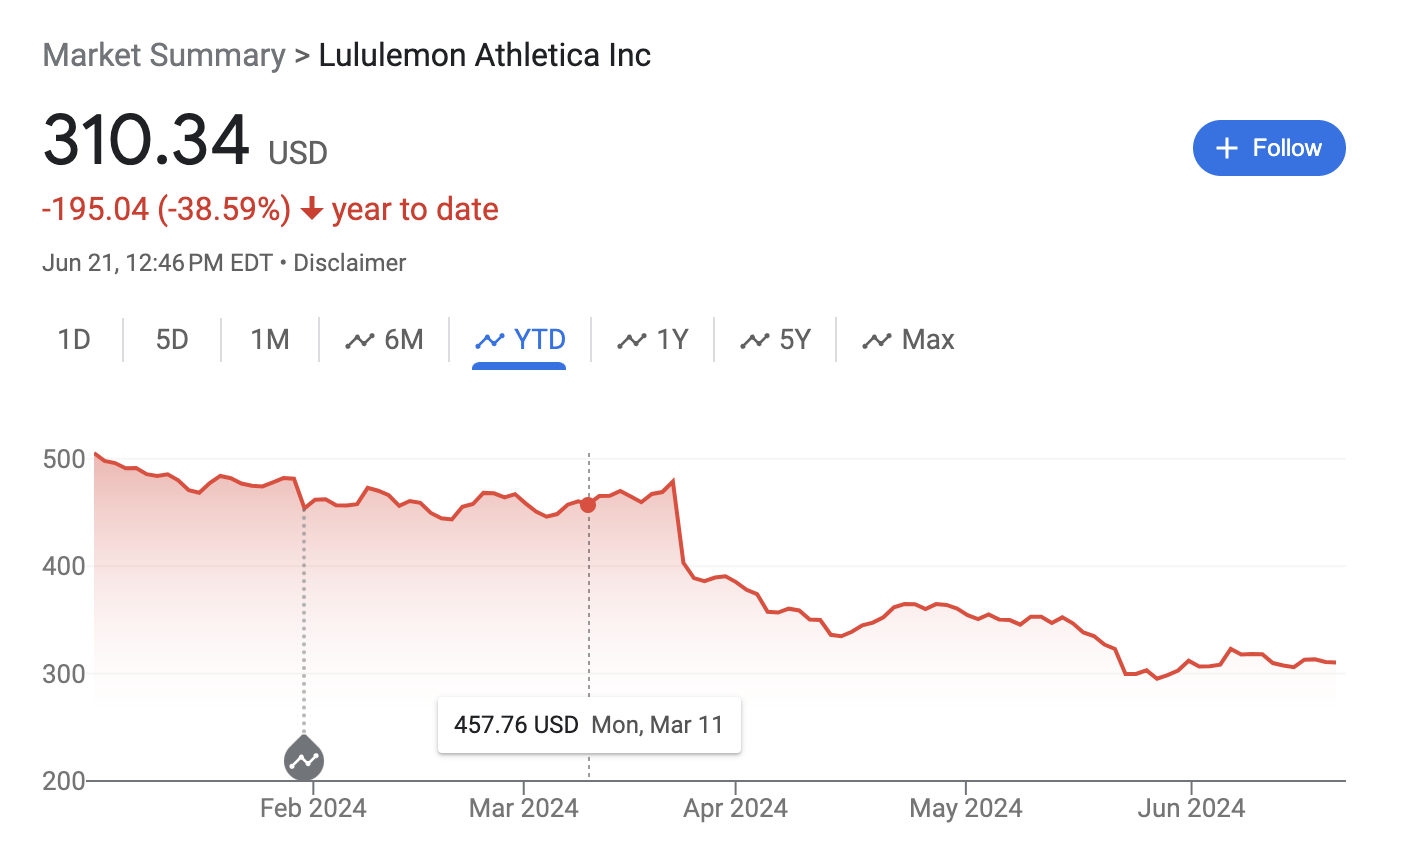1422x844 pixels.
Task: Click the Follow button
Action: pyautogui.click(x=1268, y=147)
